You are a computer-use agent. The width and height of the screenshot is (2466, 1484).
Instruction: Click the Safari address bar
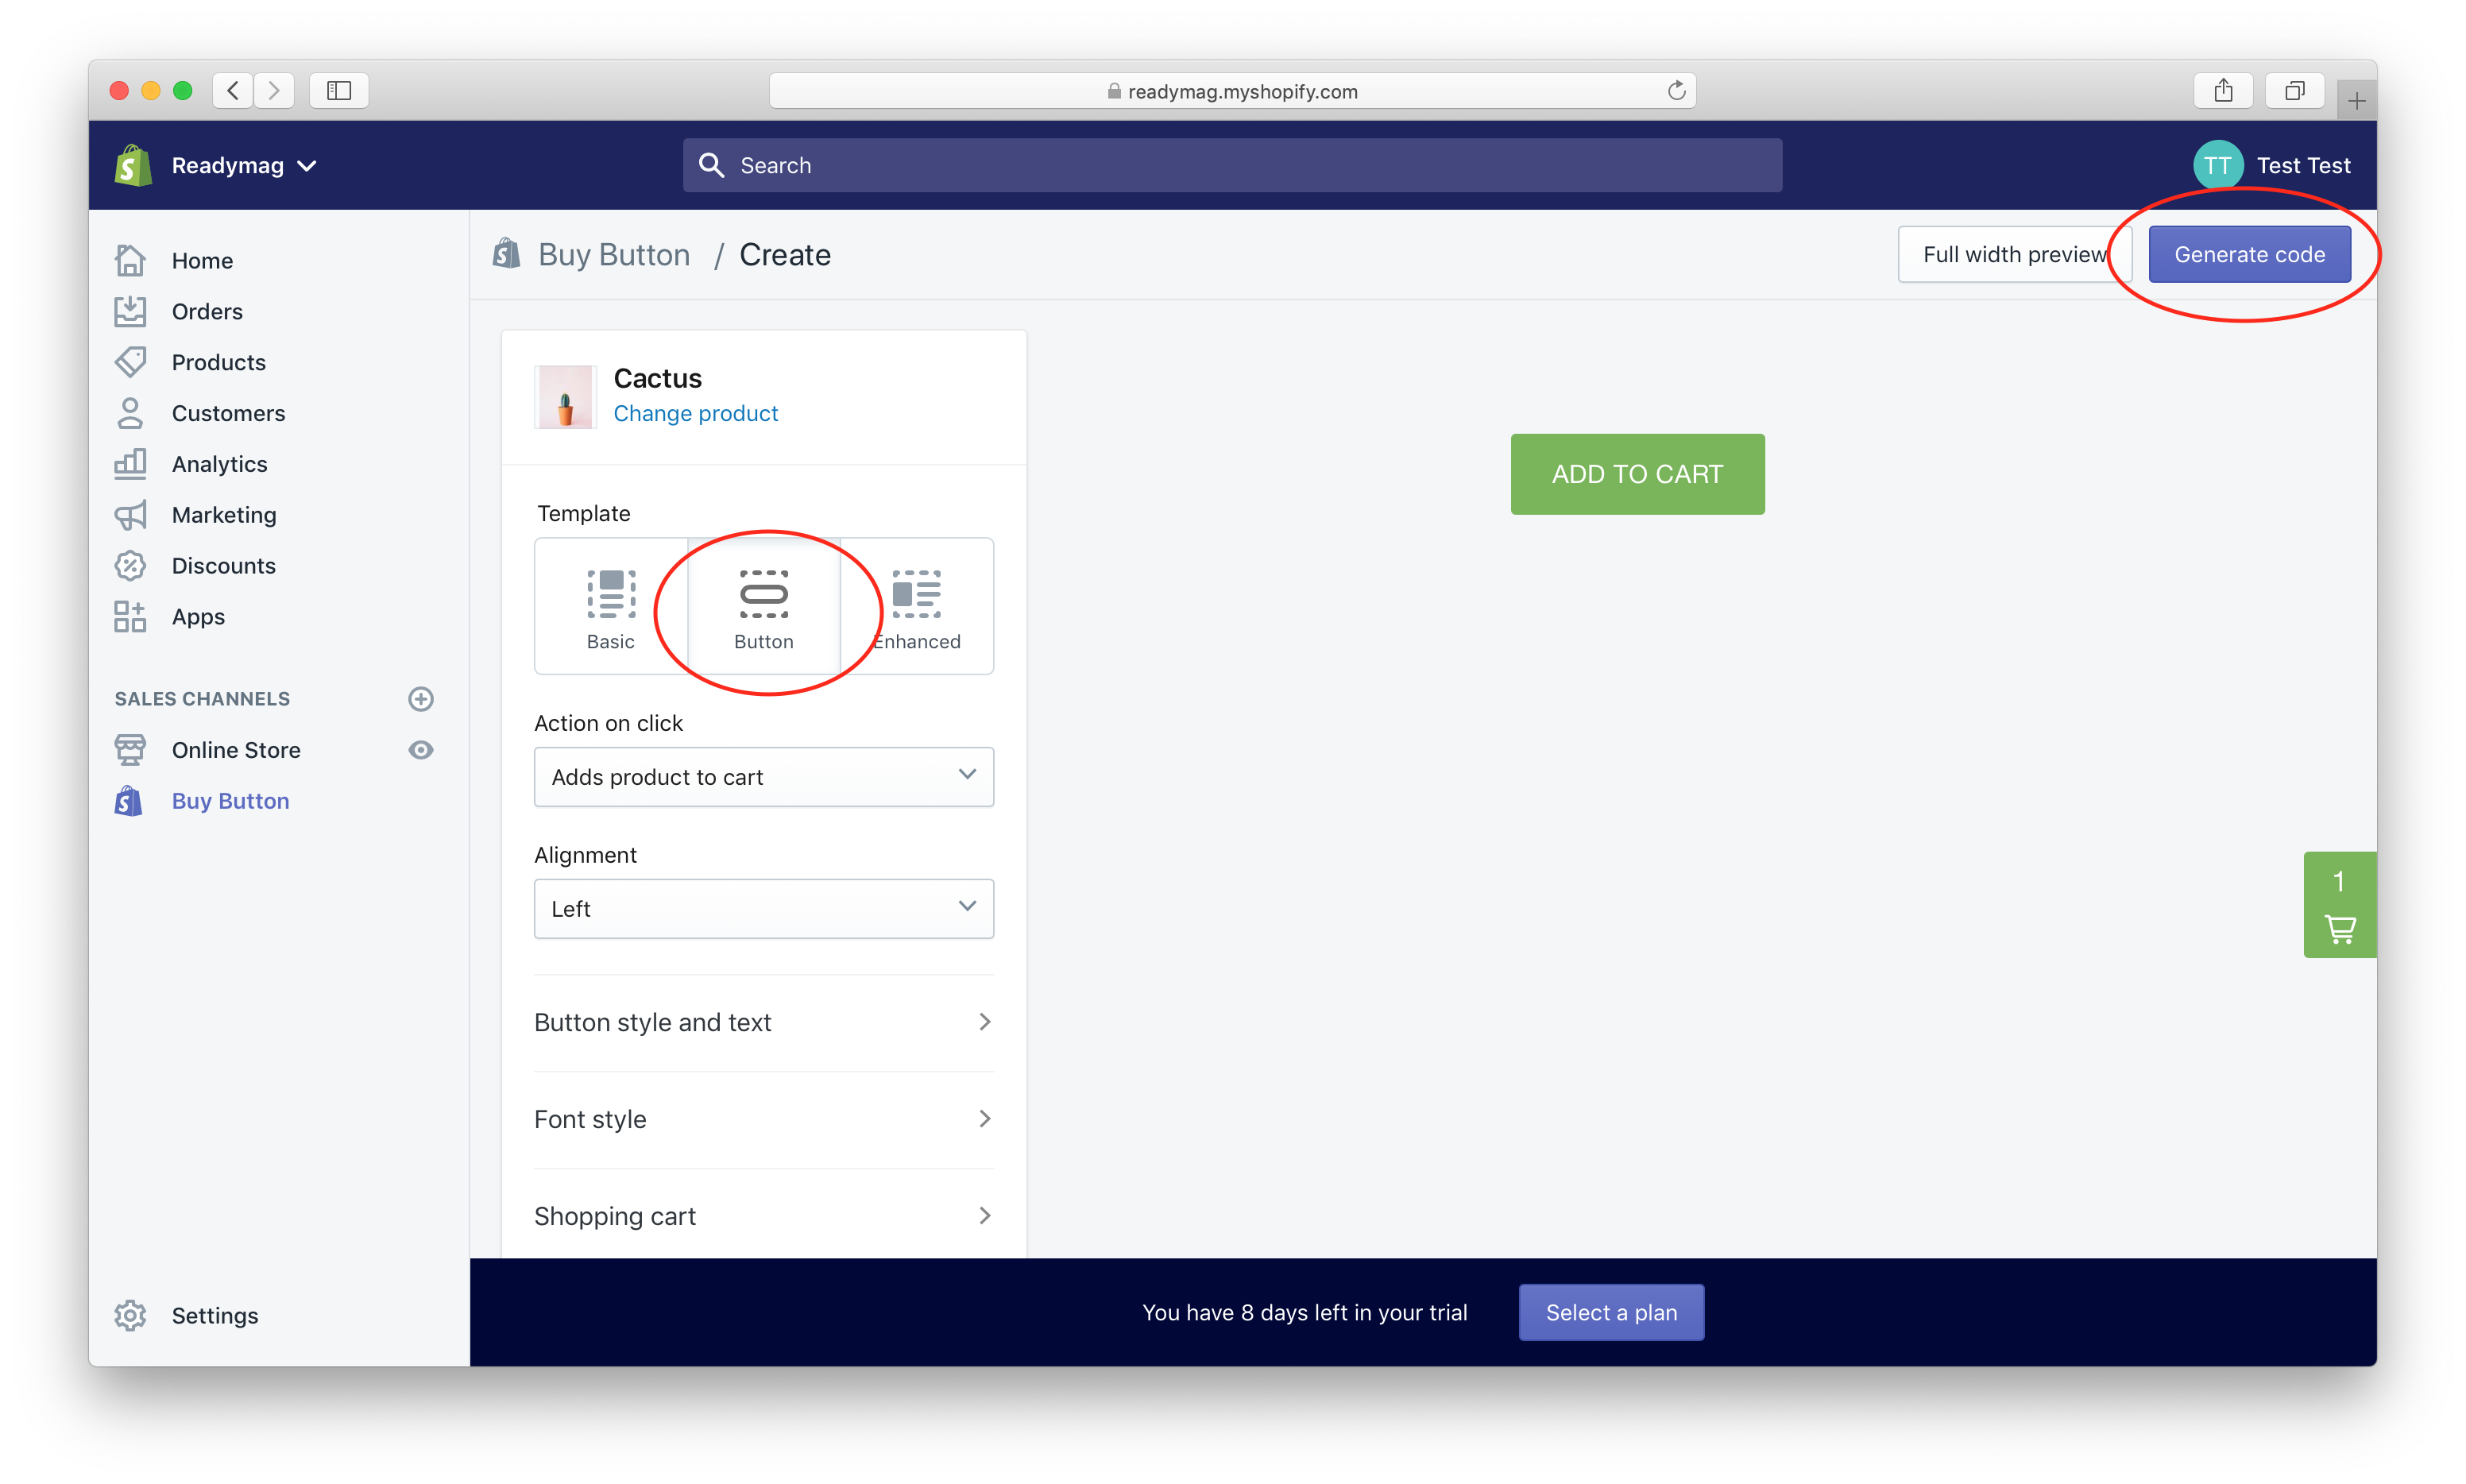1232,91
